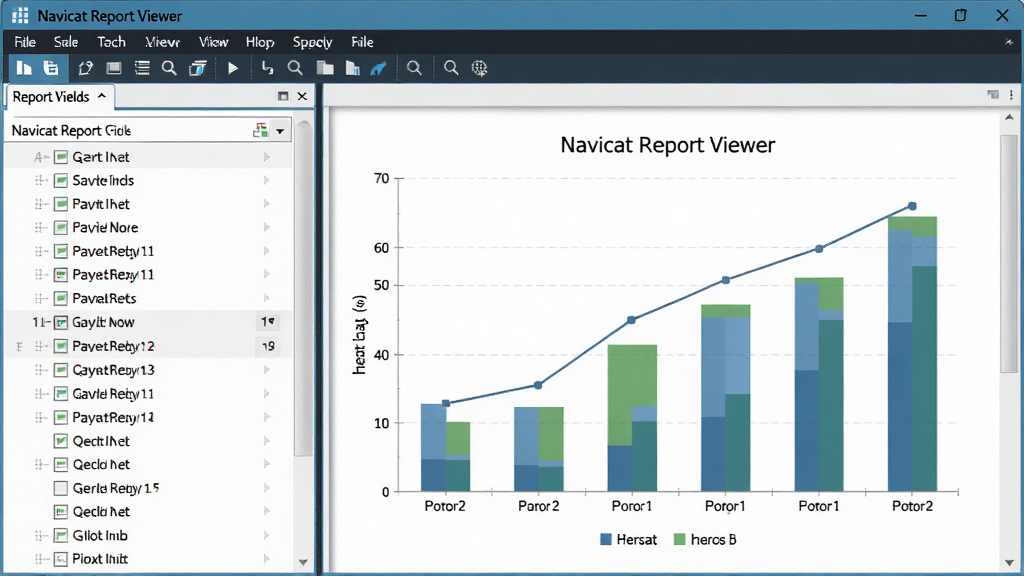The width and height of the screenshot is (1024, 576).
Task: Click the blue Hersat legend swatch
Action: pyautogui.click(x=605, y=539)
